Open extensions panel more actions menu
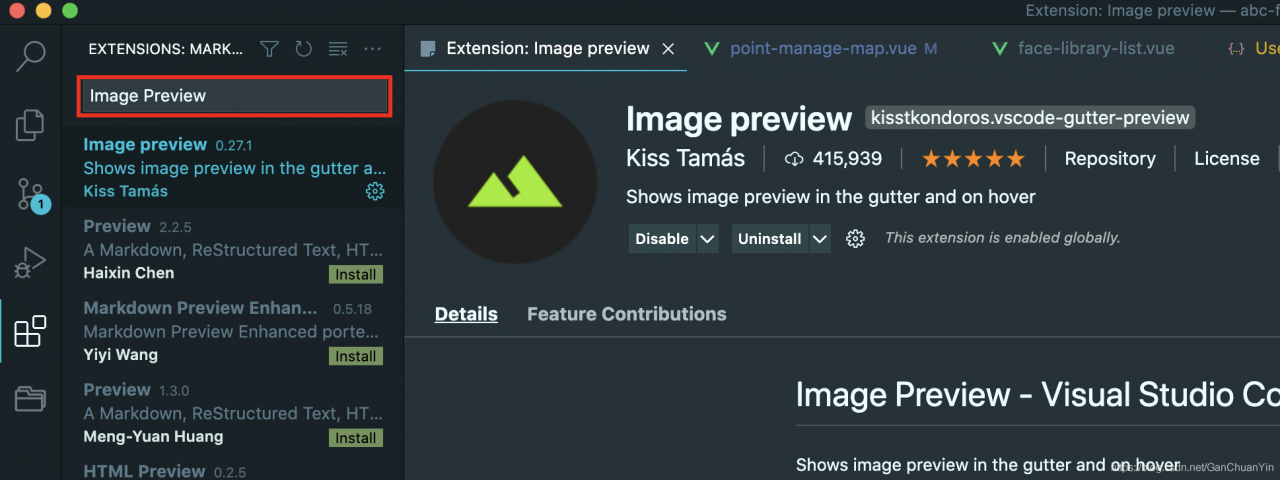1280x480 pixels. pyautogui.click(x=373, y=49)
